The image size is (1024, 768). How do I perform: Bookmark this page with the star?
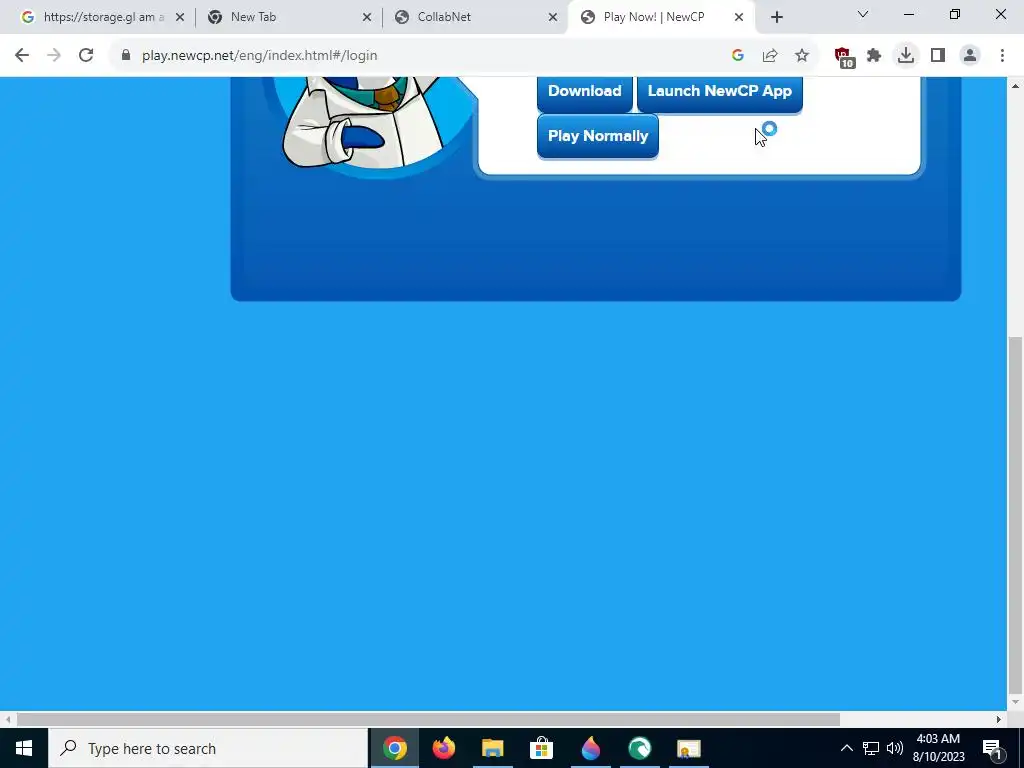click(802, 56)
